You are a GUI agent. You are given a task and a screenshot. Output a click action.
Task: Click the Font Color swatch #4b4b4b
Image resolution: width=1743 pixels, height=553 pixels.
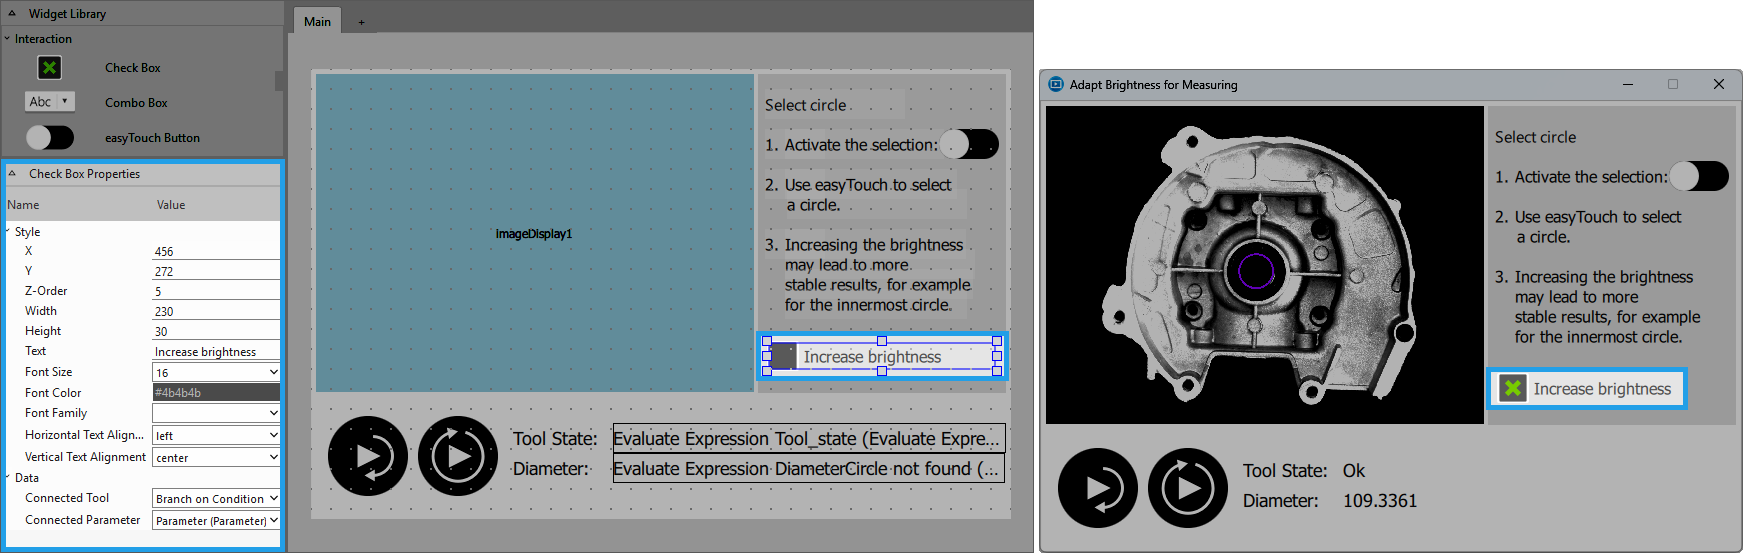[216, 392]
